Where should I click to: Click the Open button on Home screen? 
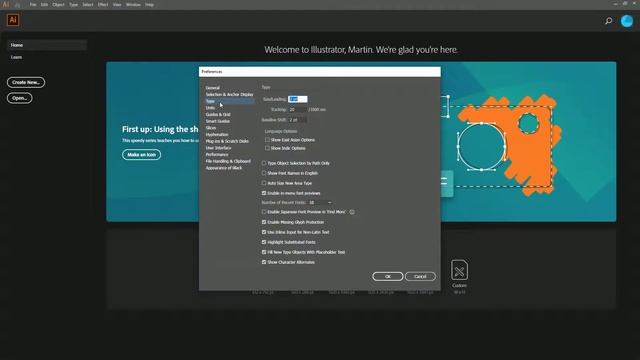(x=20, y=98)
